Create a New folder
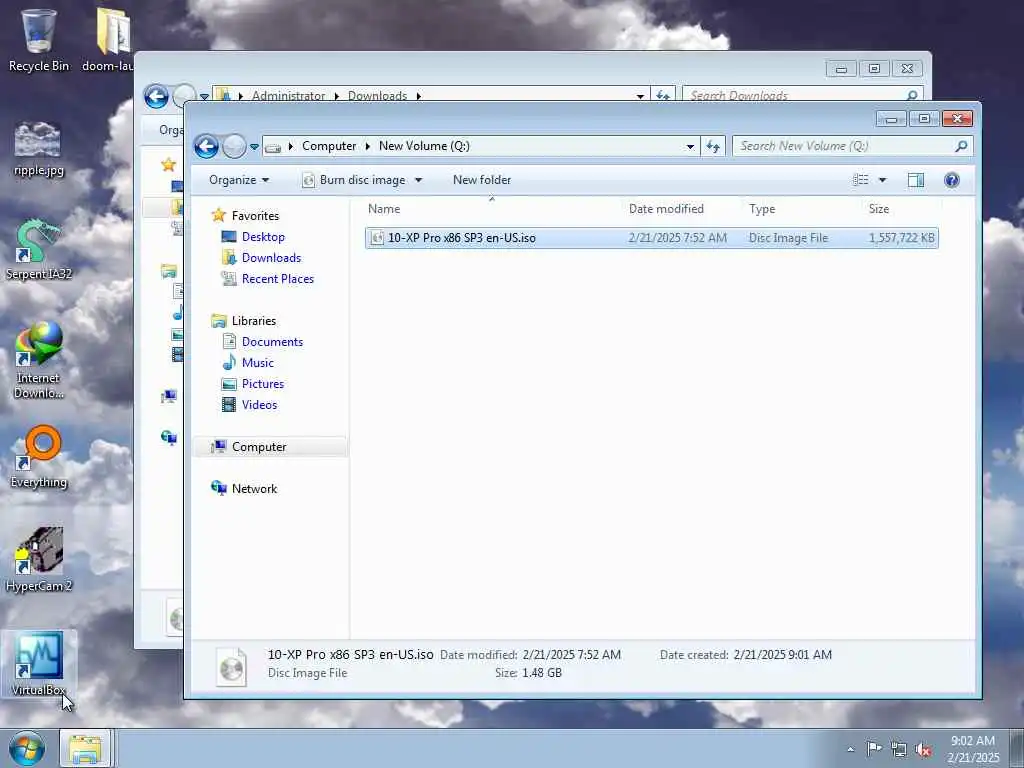1024x768 pixels. click(x=482, y=180)
